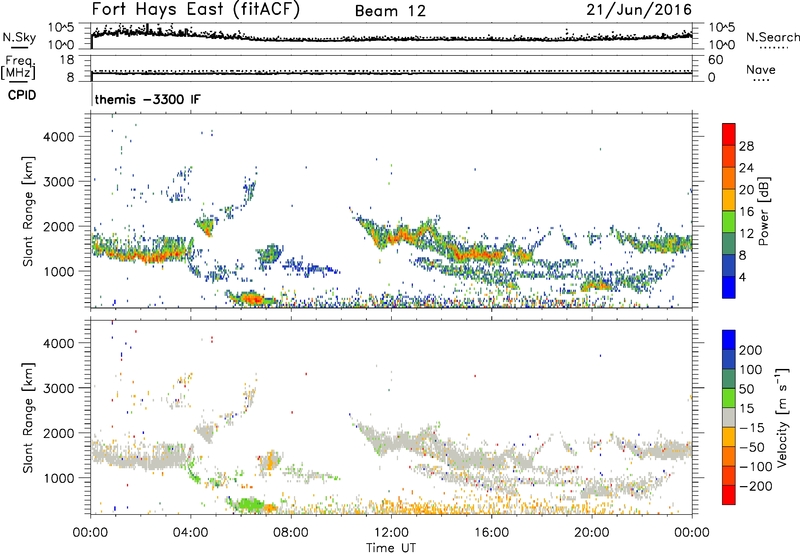
Task: Click '1000' on the velocity panel axis
Action: click(x=59, y=477)
